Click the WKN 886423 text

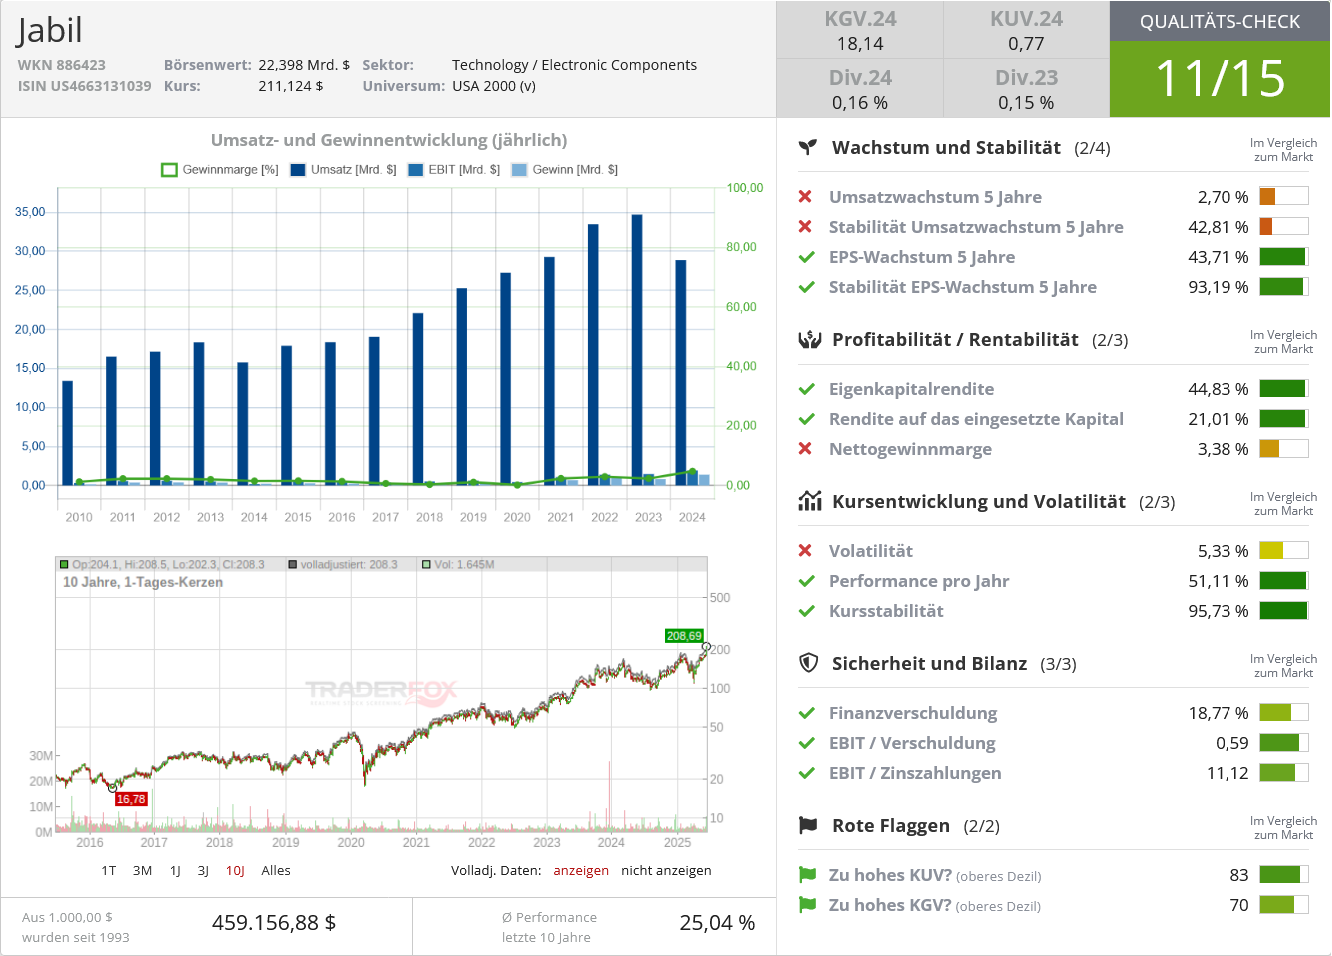[x=61, y=65]
